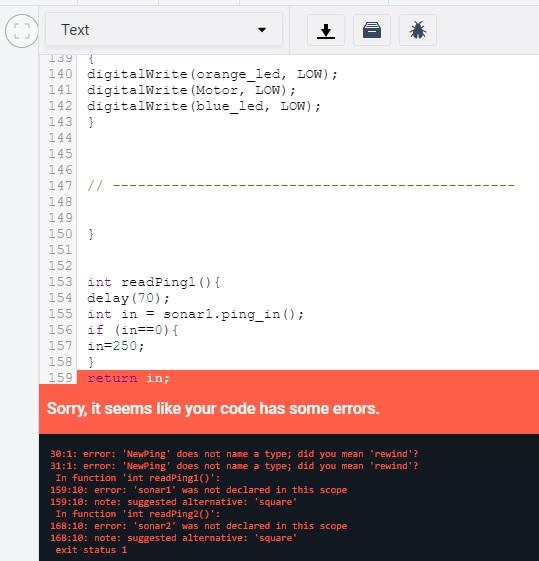Screen dimensions: 539x561
Task: Click line number 140 in gutter
Action: [x=60, y=74]
